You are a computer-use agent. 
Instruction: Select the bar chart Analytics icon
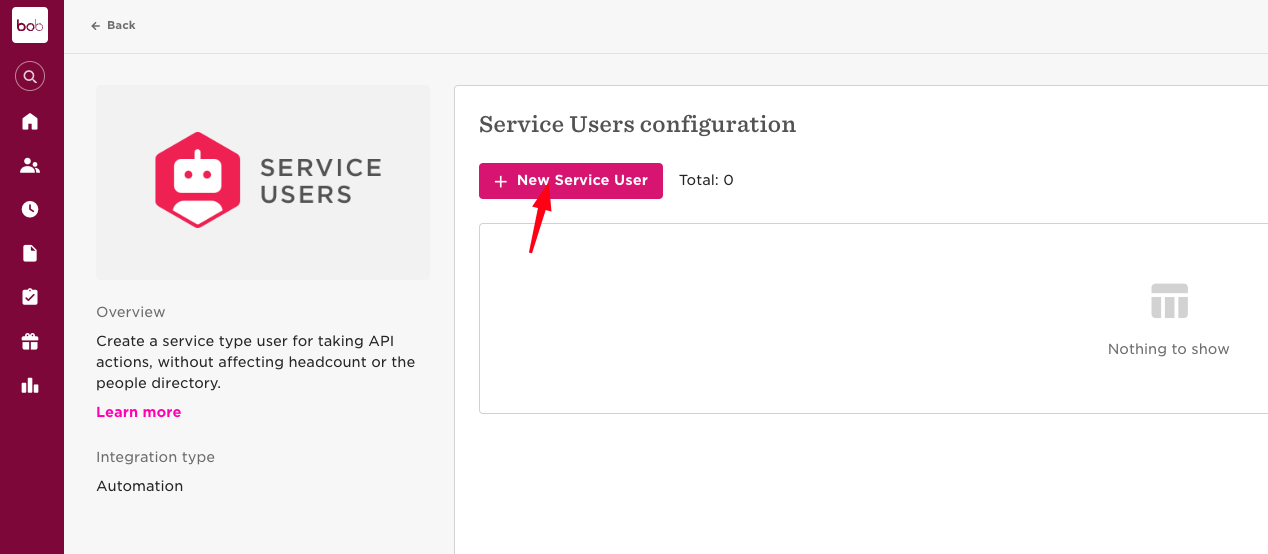click(x=30, y=385)
